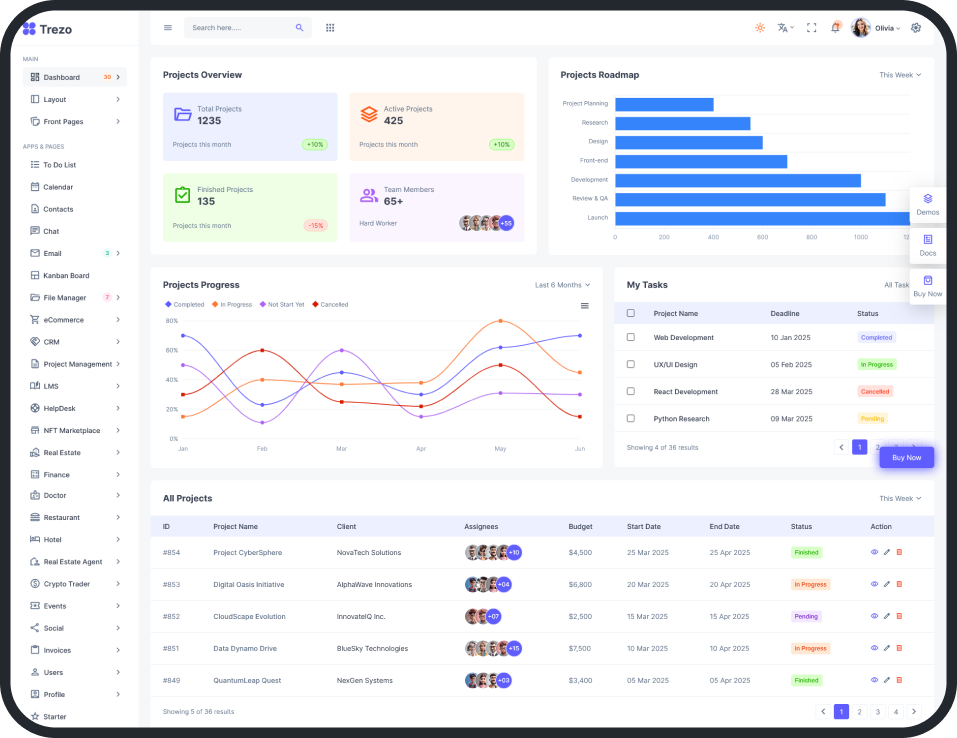Delete QuantumLeap Quest using the trash icon
957x738 pixels.
coord(899,679)
